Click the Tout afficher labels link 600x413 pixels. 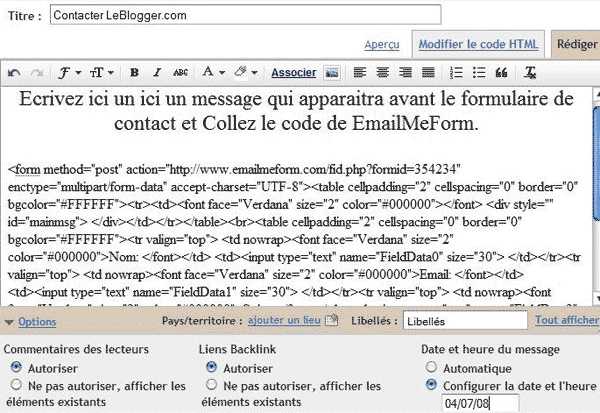pos(567,320)
